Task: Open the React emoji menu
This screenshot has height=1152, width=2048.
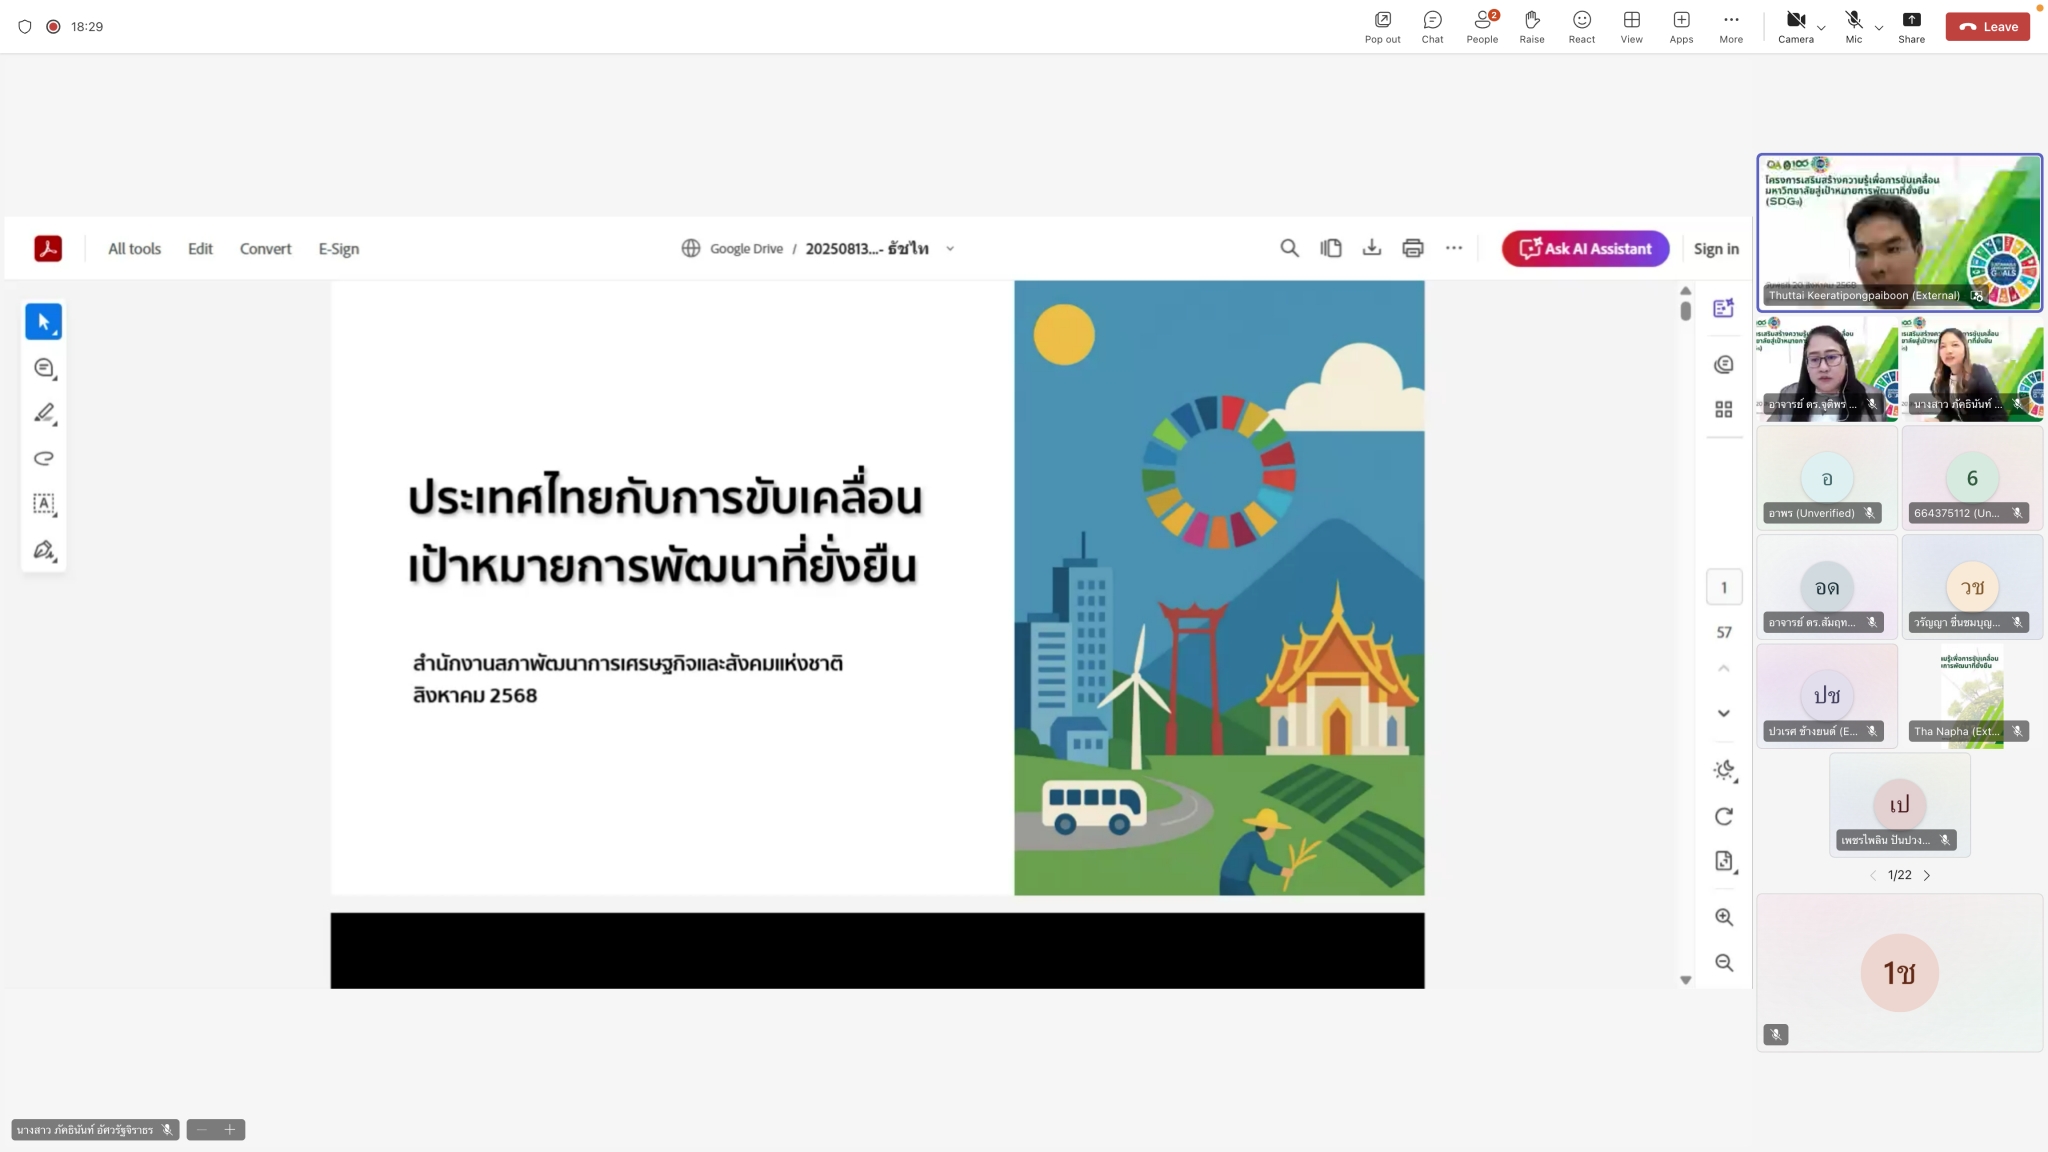Action: [x=1581, y=26]
